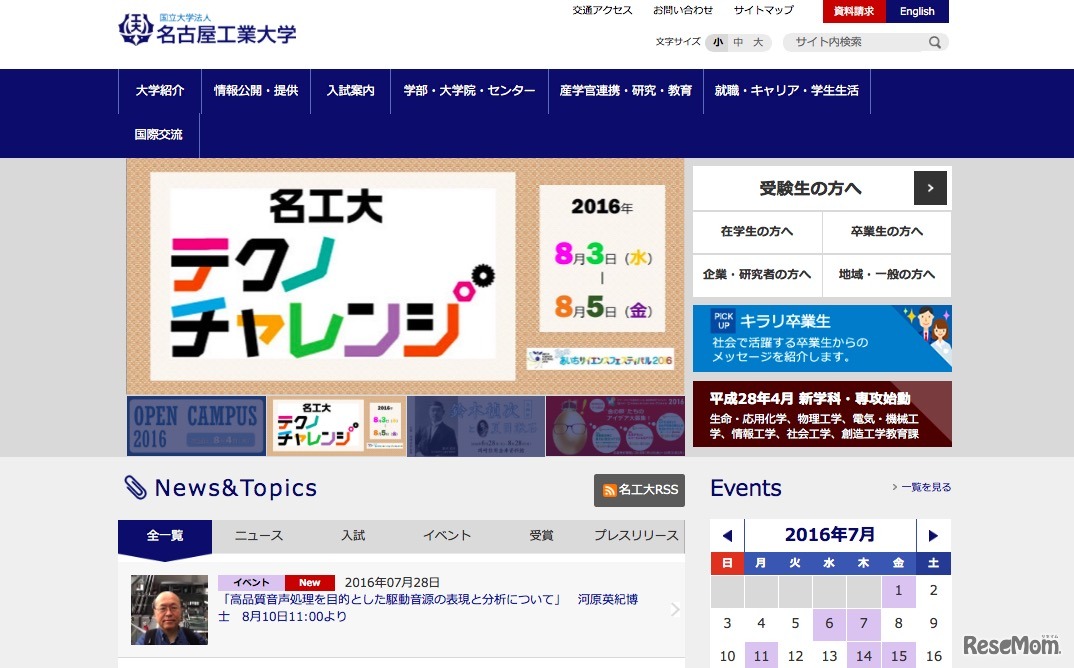The height and width of the screenshot is (668, 1074).
Task: Click the site search magnifying glass icon
Action: click(x=934, y=42)
